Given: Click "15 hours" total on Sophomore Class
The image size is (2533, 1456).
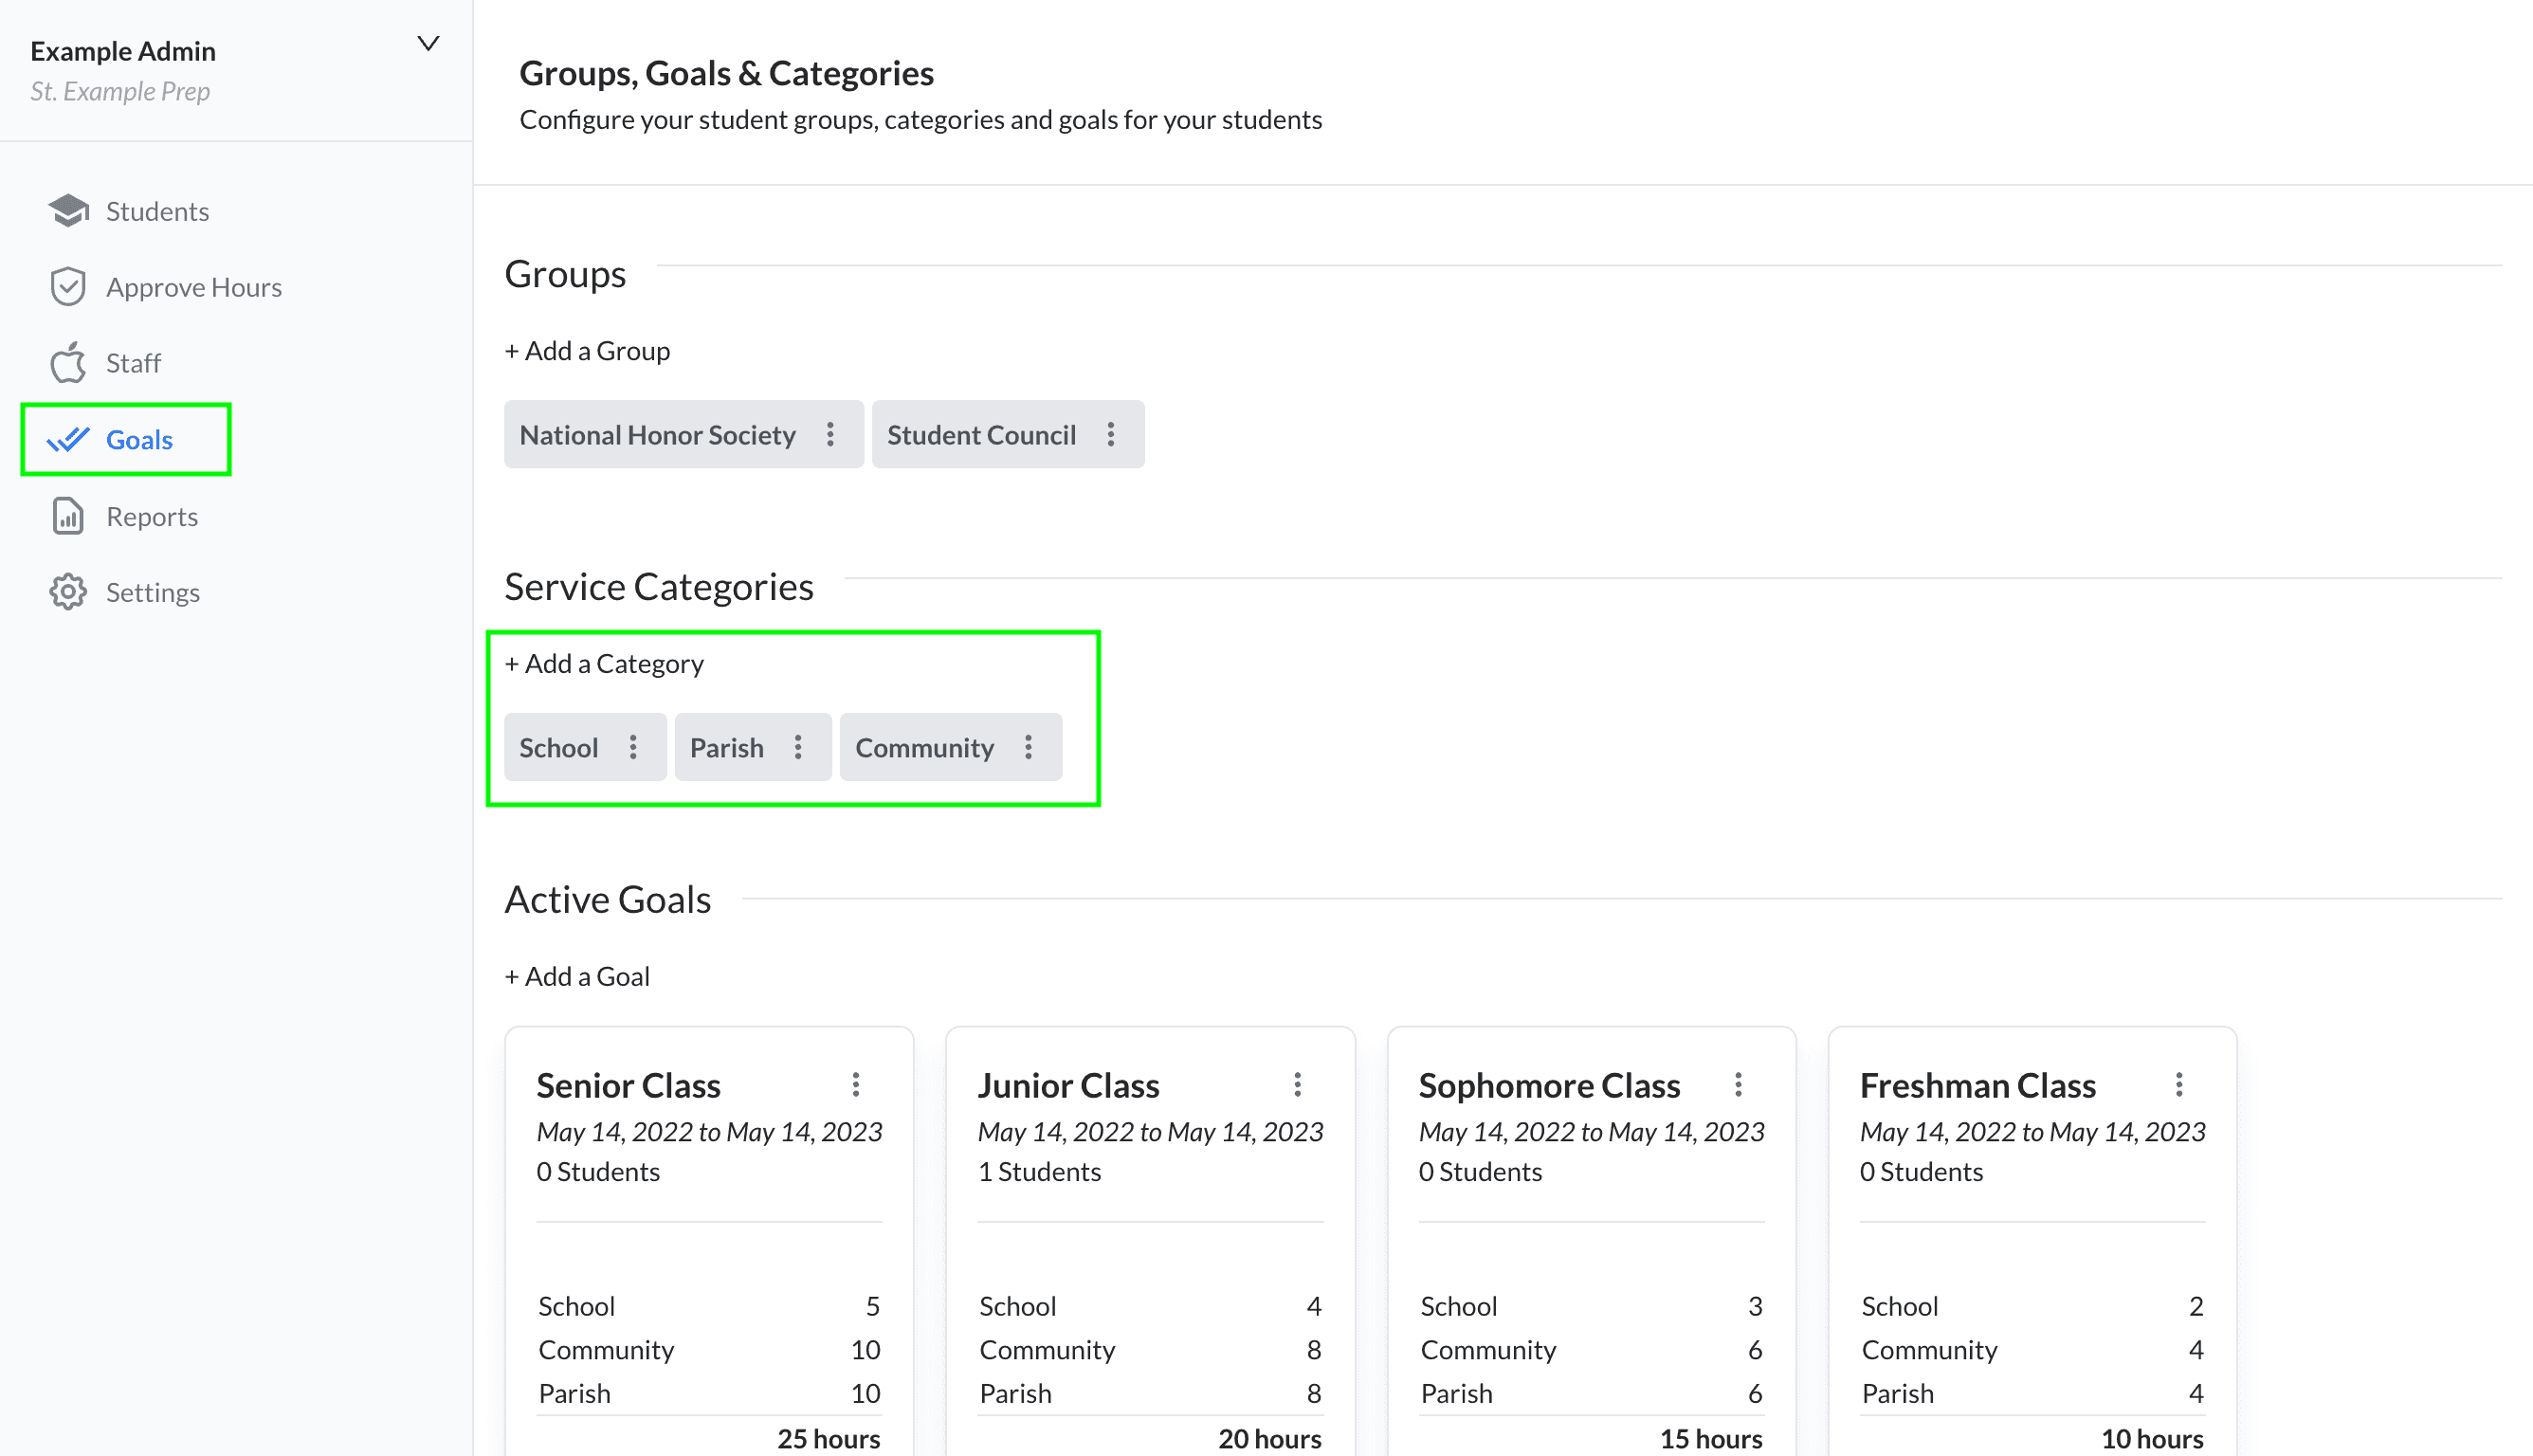Looking at the screenshot, I should pyautogui.click(x=1711, y=1438).
